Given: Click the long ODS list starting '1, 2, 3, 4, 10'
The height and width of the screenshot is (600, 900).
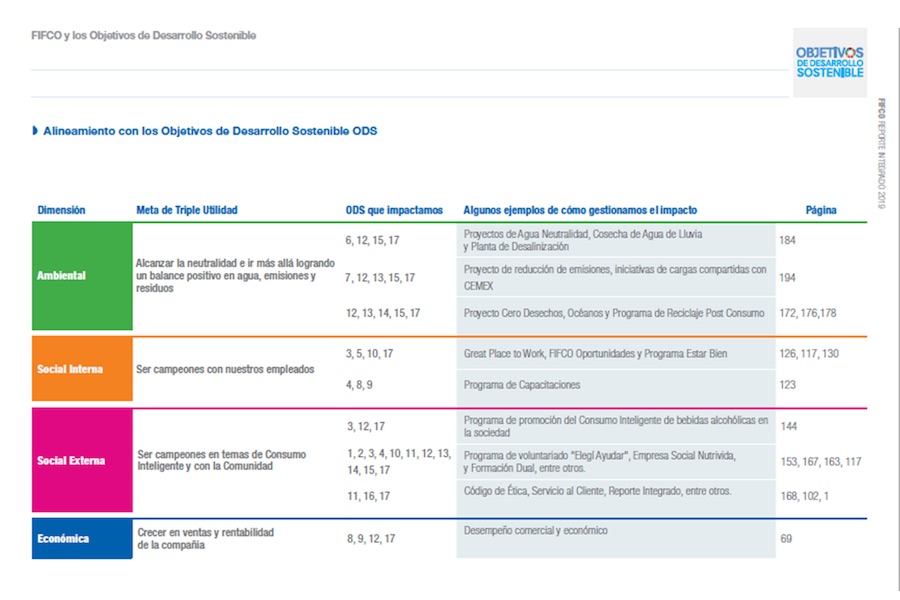Looking at the screenshot, I should (399, 462).
